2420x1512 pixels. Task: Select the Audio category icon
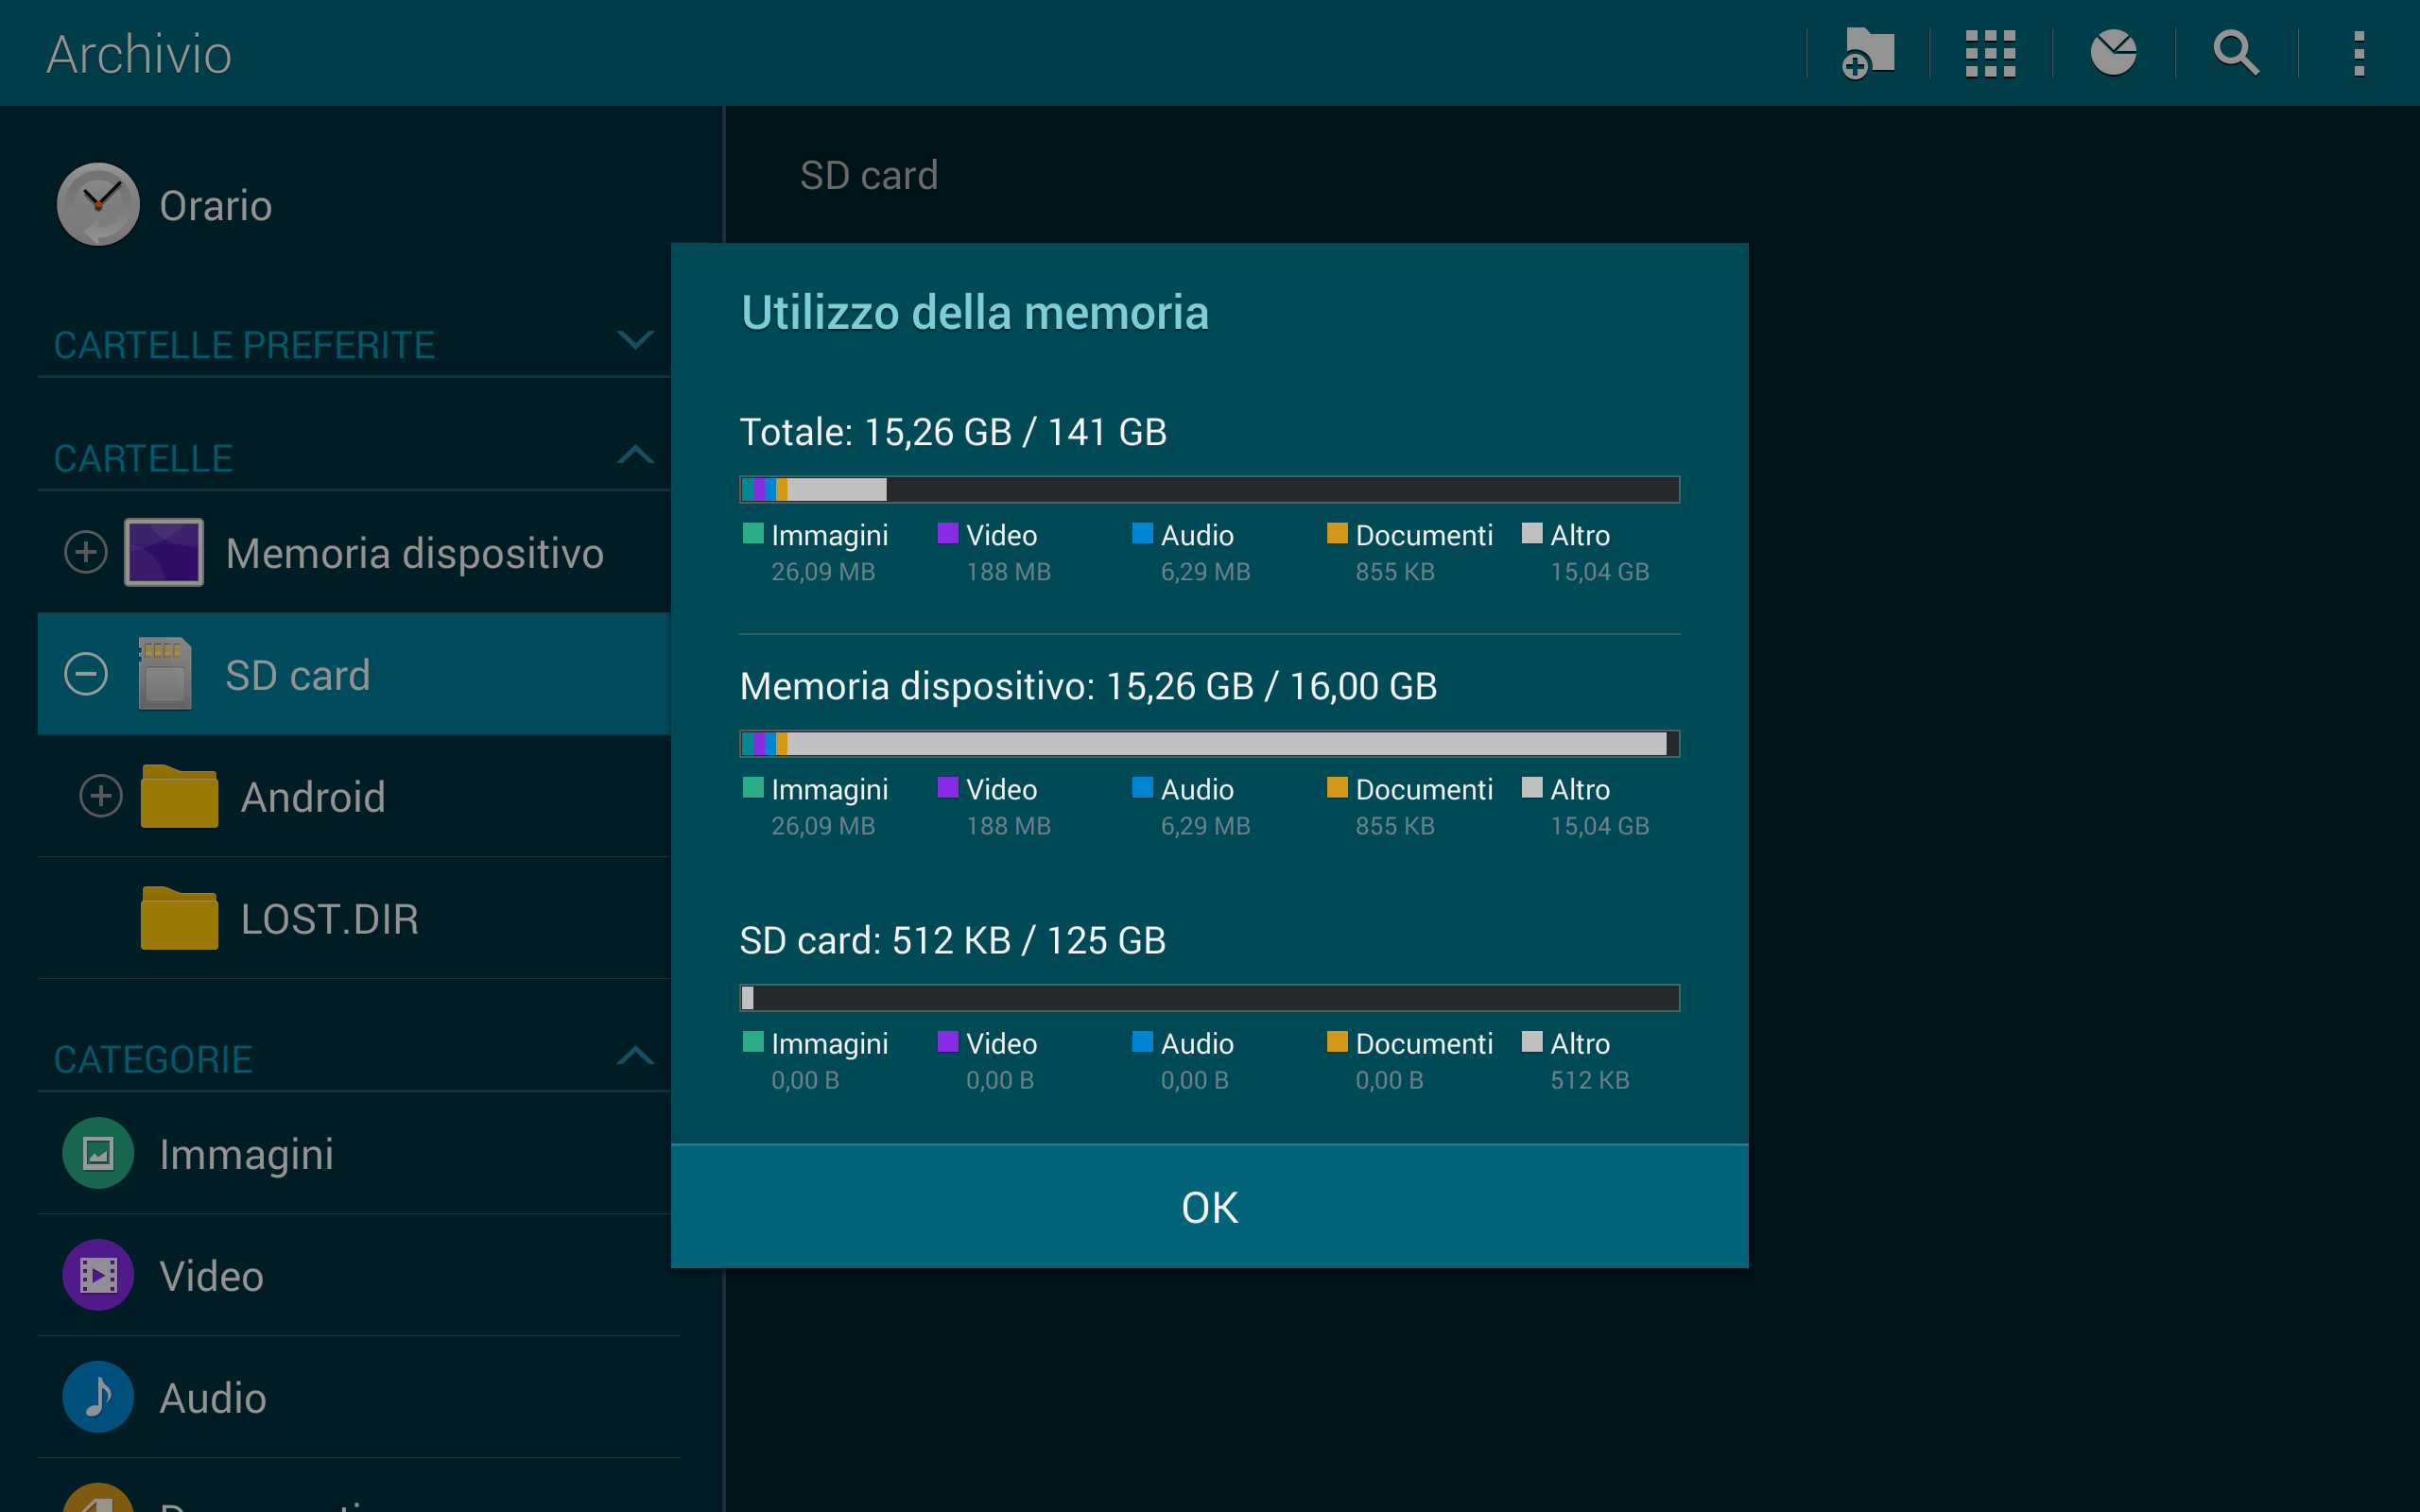(x=98, y=1397)
